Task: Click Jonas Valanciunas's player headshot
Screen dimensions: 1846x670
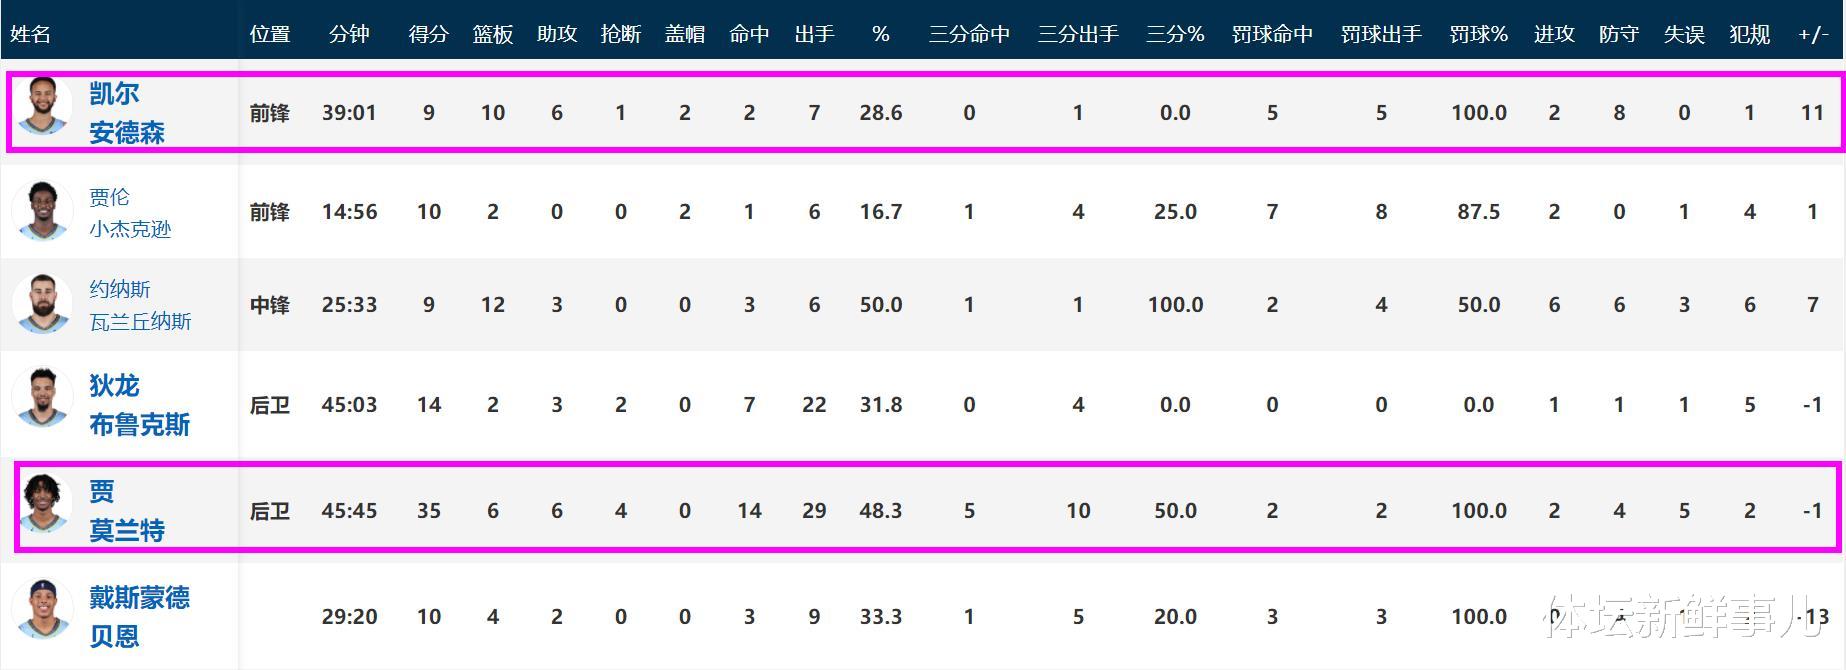Action: coord(43,303)
